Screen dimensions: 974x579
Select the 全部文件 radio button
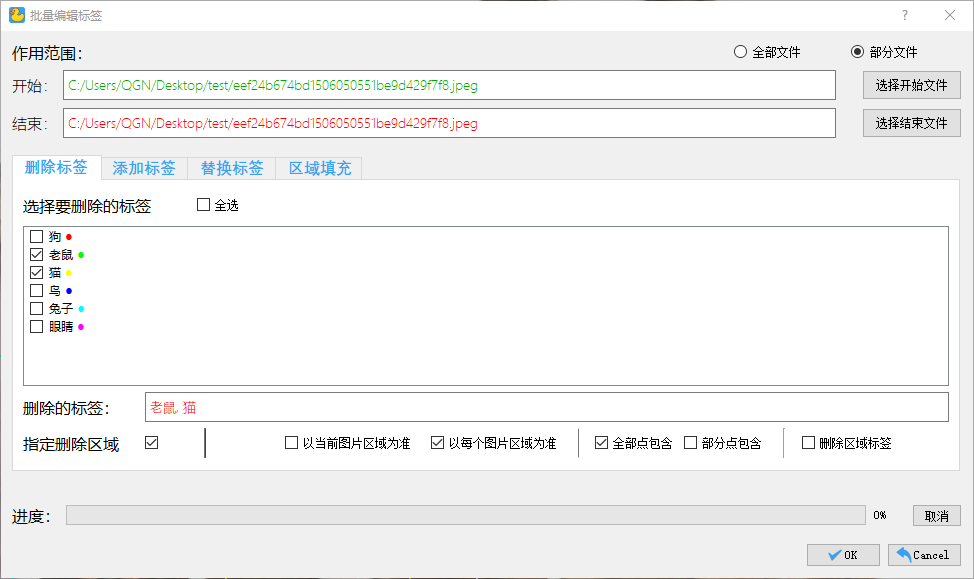point(740,51)
